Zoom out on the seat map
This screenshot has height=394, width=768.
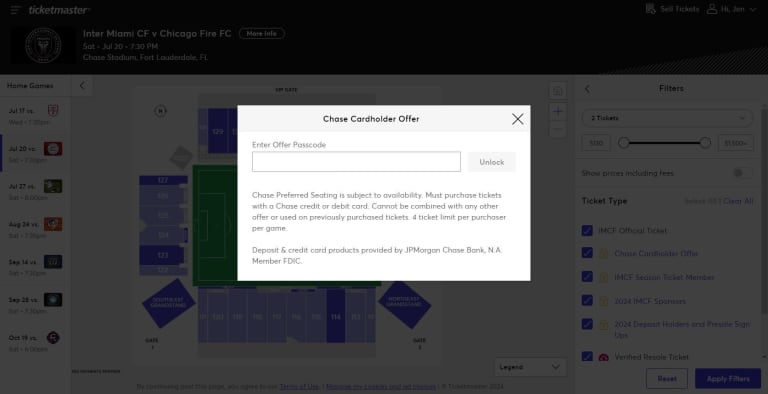(x=558, y=130)
